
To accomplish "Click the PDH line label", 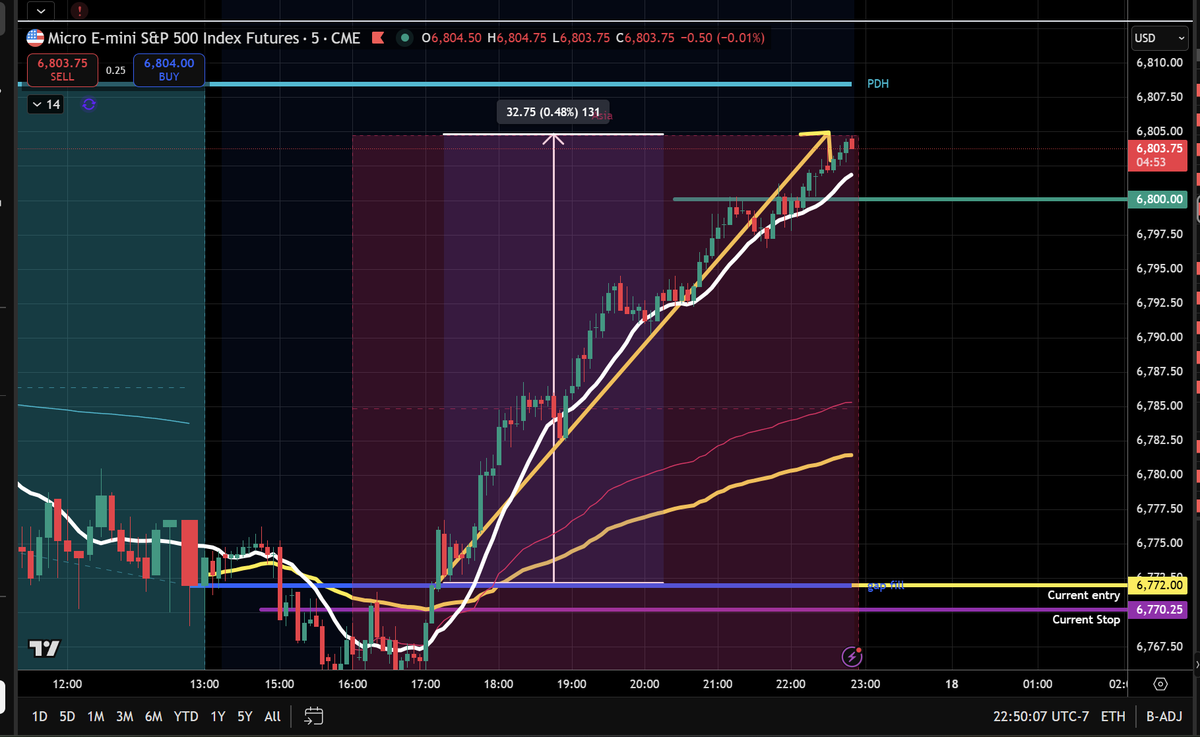I will [878, 84].
